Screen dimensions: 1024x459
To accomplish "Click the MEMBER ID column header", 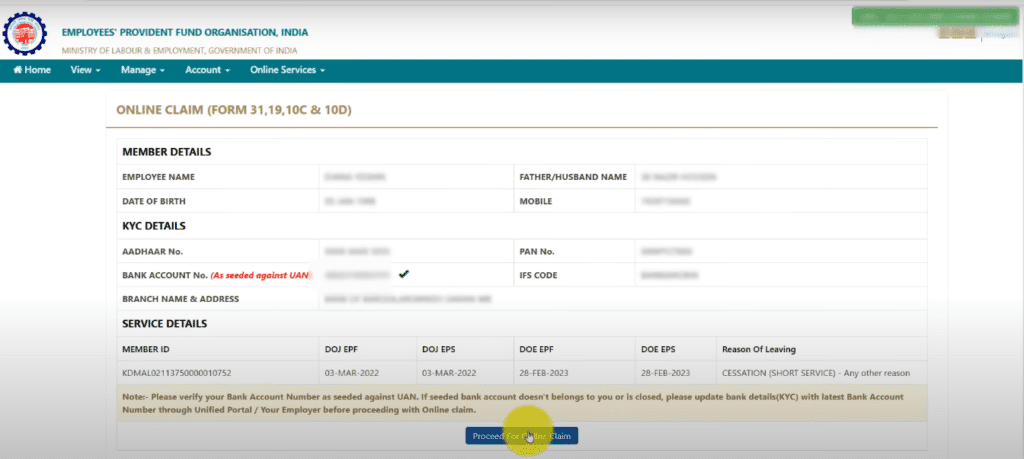I will click(x=146, y=349).
